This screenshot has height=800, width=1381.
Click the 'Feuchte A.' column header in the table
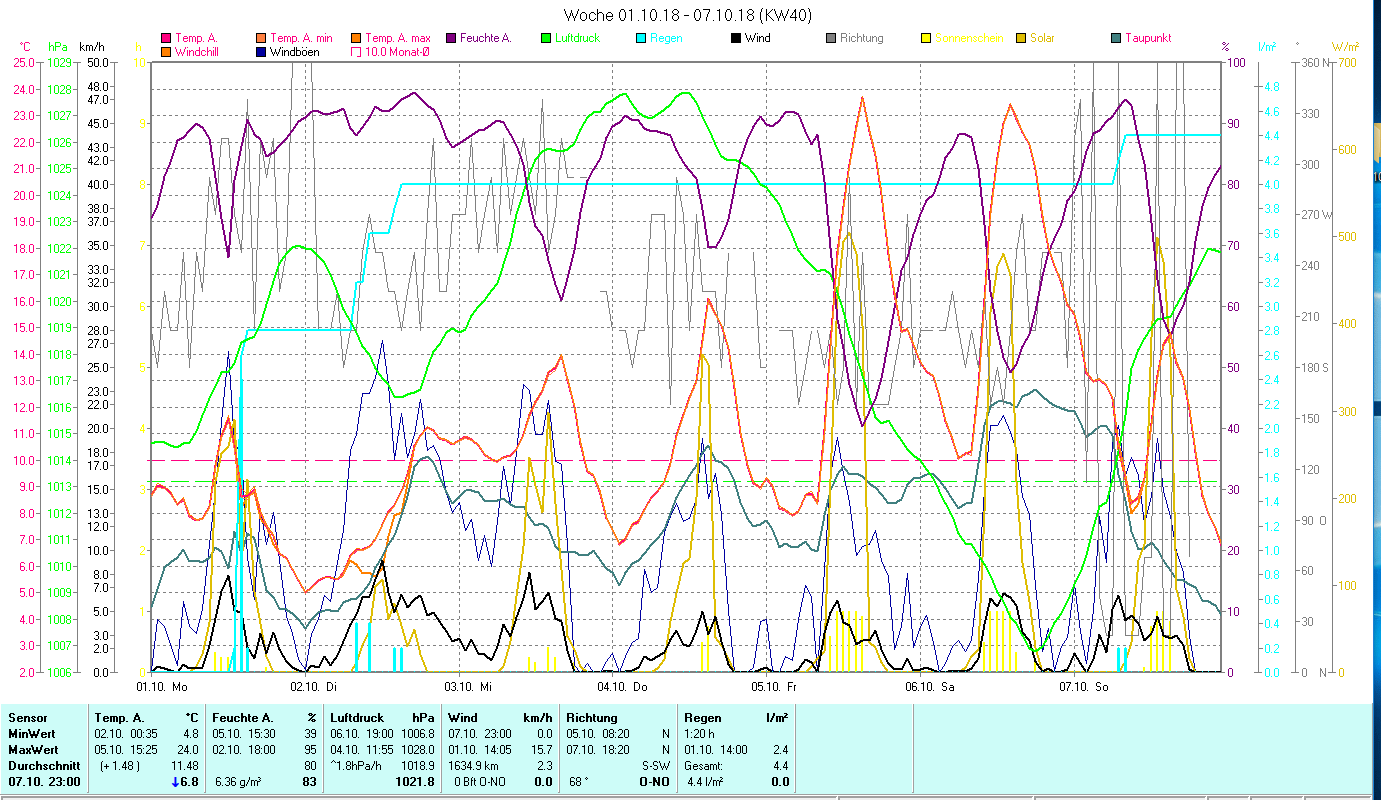(x=244, y=718)
